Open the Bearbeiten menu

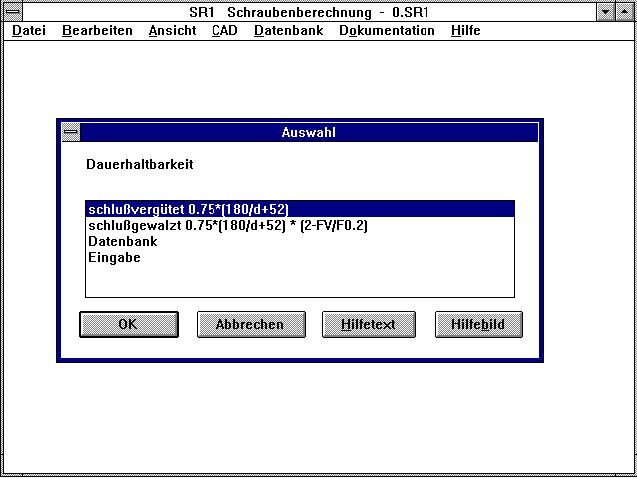97,30
